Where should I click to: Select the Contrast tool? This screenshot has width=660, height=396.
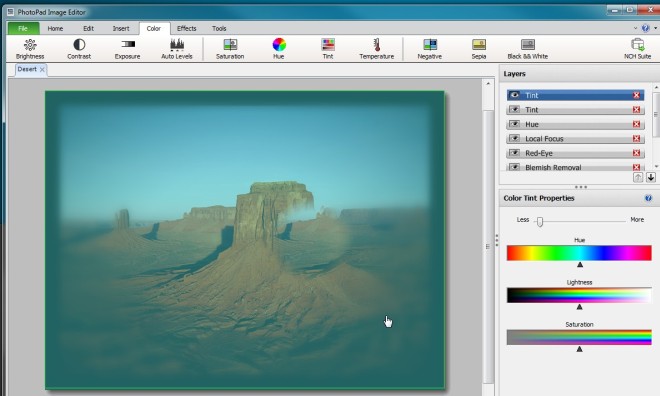[x=79, y=49]
